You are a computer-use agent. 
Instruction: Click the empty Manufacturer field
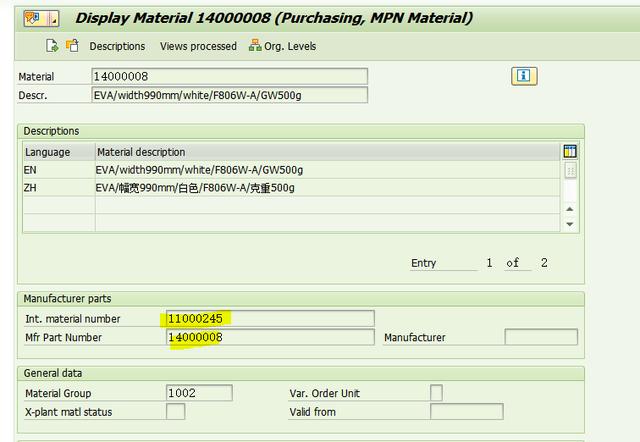point(541,337)
